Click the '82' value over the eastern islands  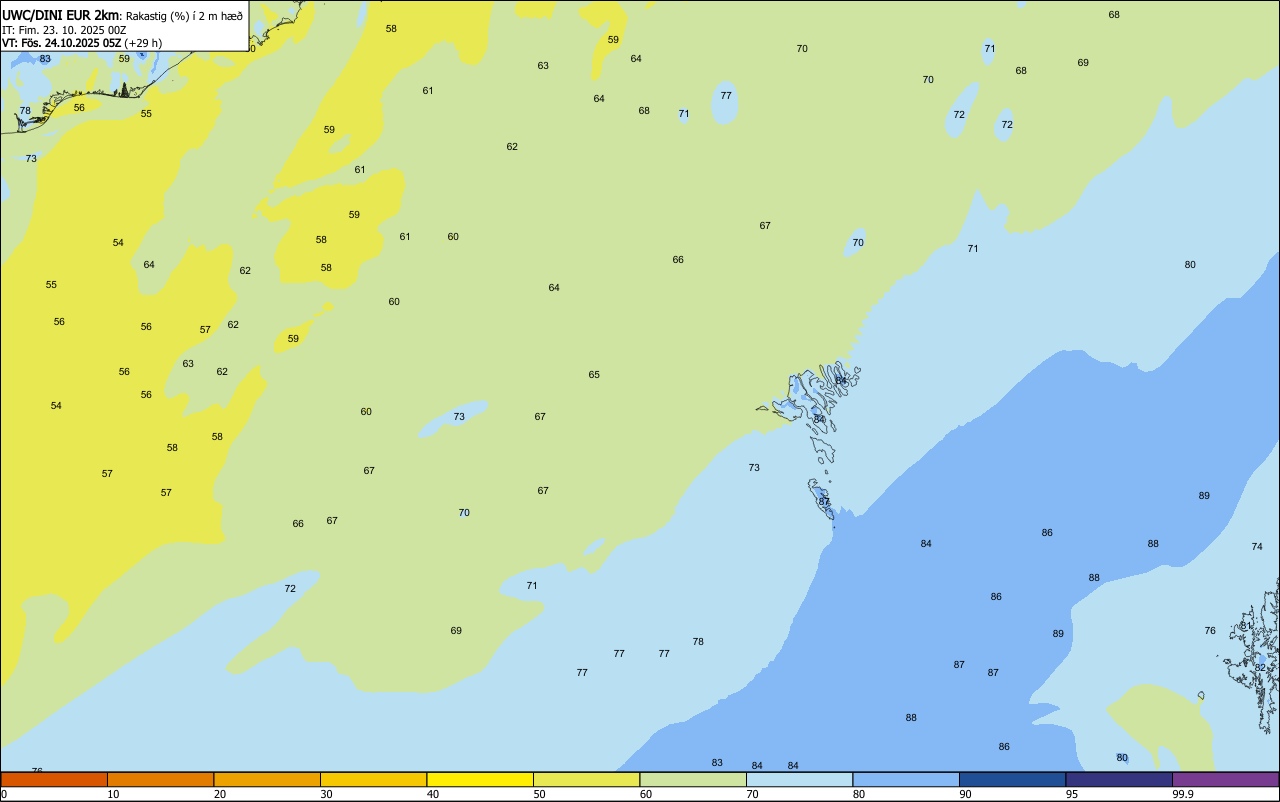(x=1260, y=668)
